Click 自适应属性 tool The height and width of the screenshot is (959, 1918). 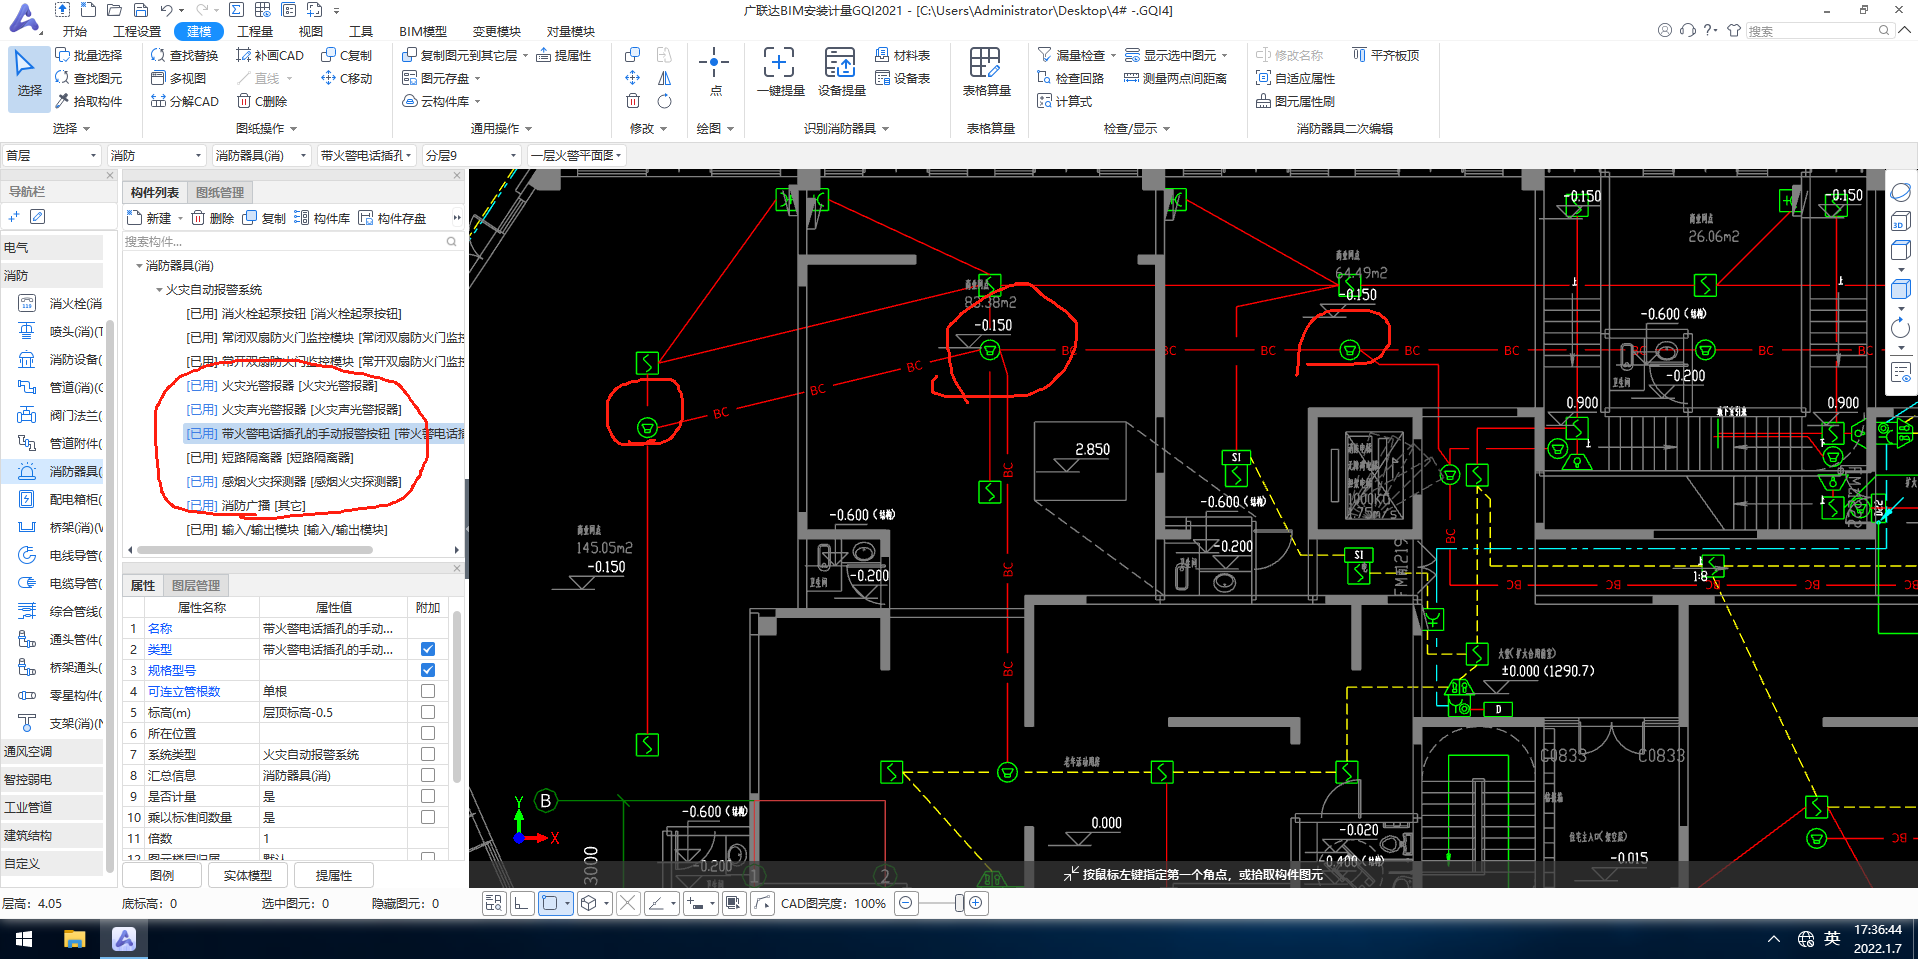pyautogui.click(x=1295, y=78)
